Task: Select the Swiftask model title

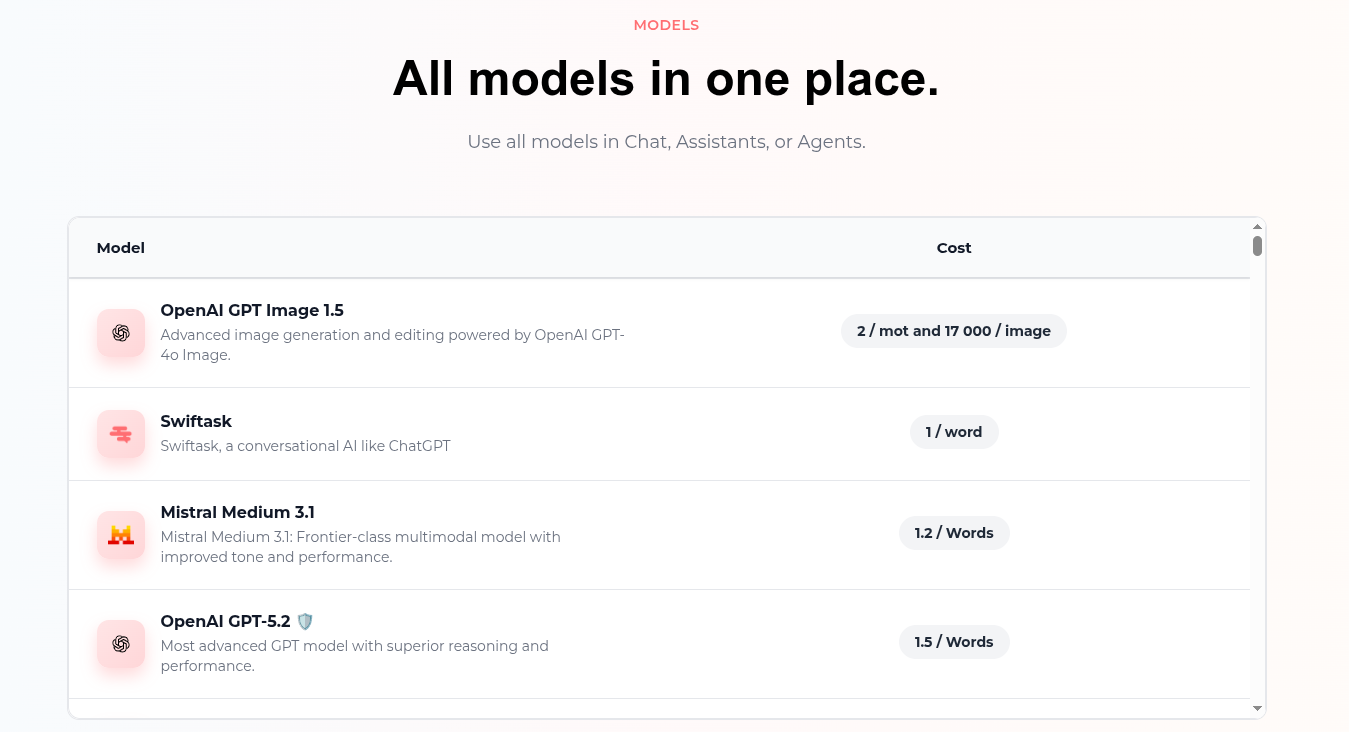Action: pos(196,421)
